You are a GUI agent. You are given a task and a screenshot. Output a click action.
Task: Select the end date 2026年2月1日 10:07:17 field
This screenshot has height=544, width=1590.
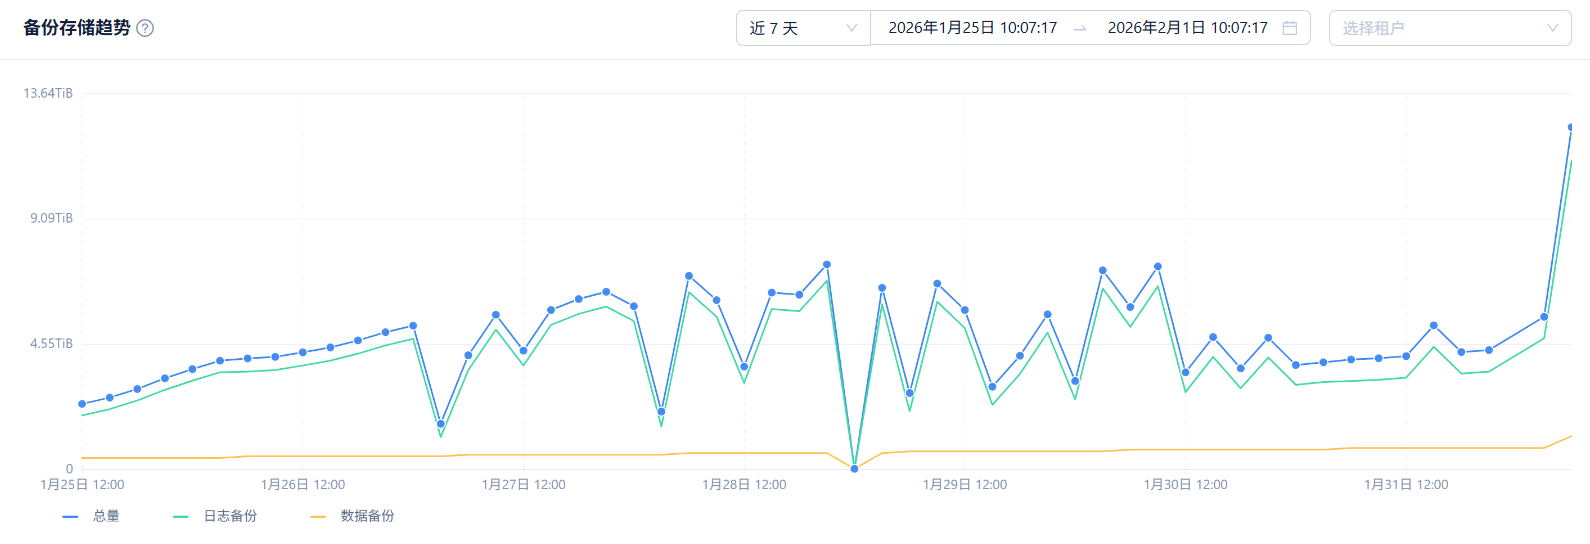[x=1187, y=28]
